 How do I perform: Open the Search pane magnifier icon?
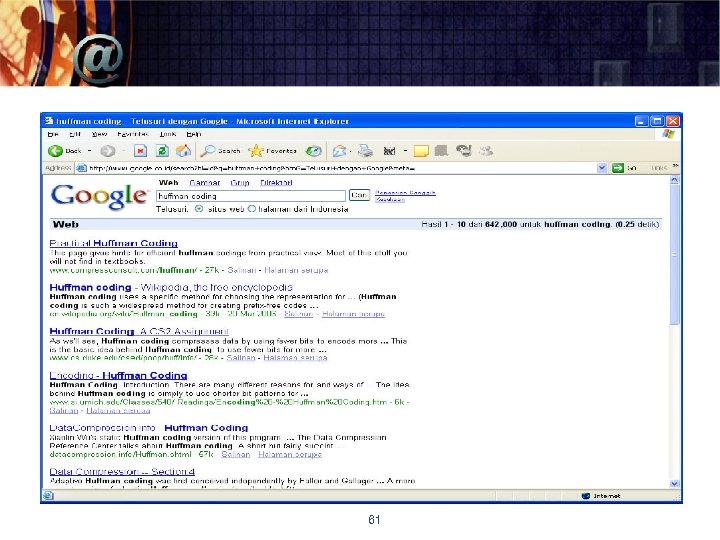point(208,151)
